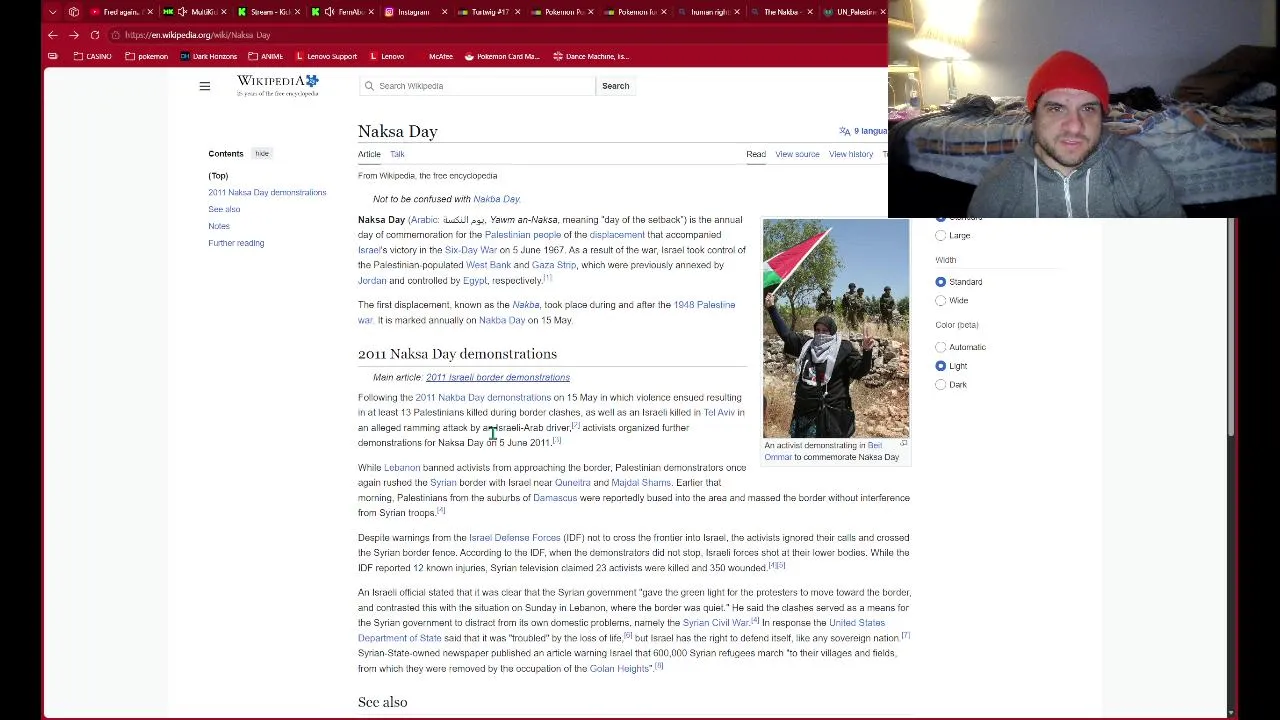Screen dimensions: 1280x720
Task: Open the Wikipedia main menu hamburger icon
Action: tap(204, 86)
